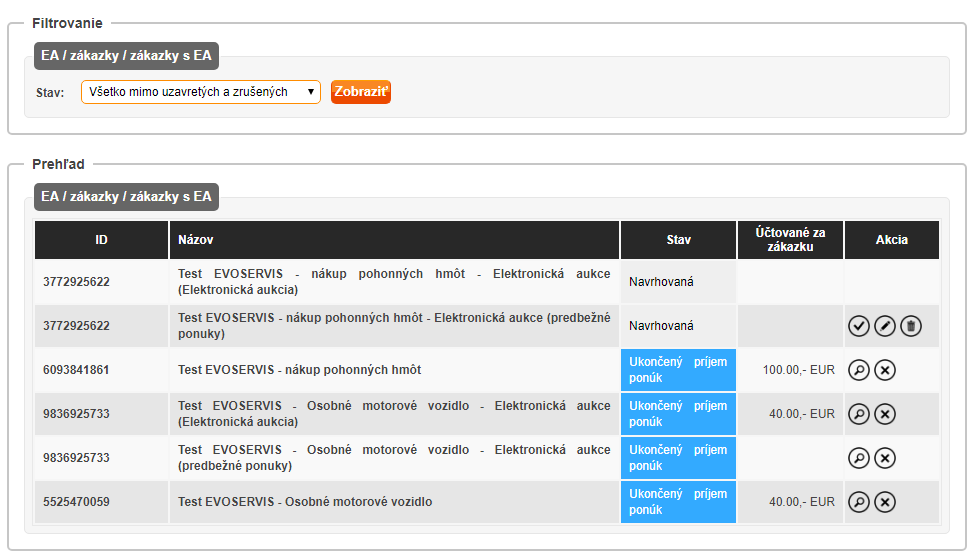Click ID 9836925733 in predbežné ponuky row
This screenshot has height=557, width=974.
76,458
